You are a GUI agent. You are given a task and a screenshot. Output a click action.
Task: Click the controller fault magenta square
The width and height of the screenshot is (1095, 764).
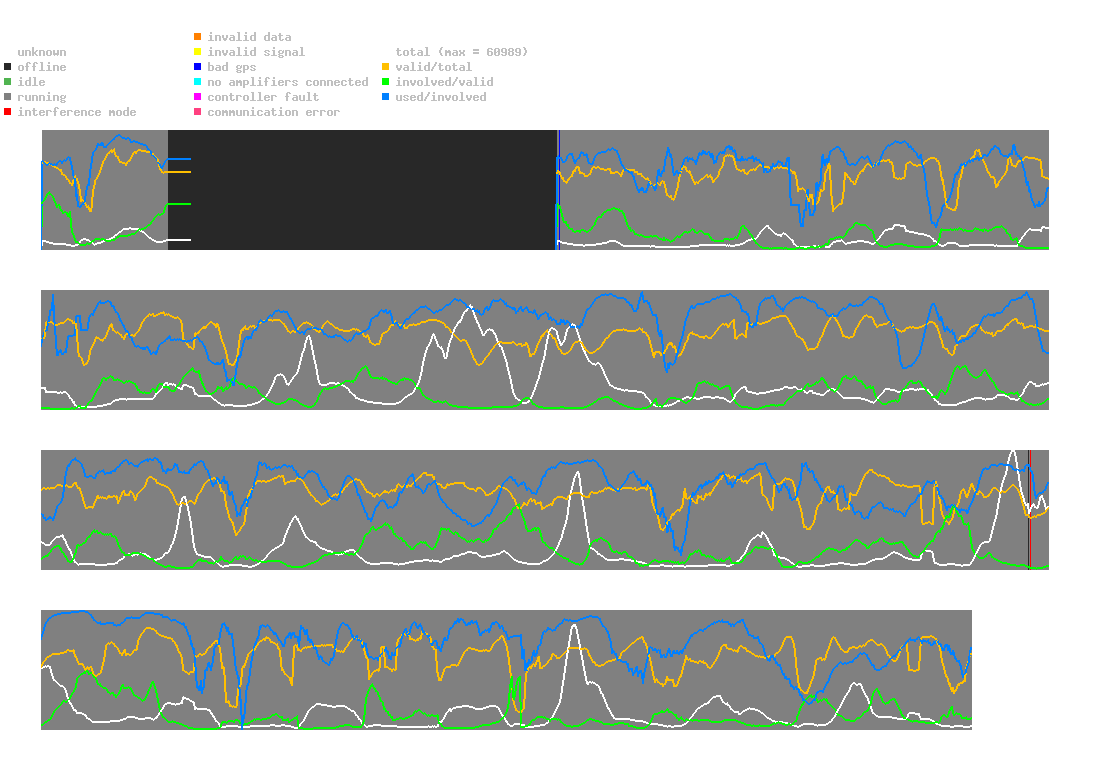click(198, 97)
